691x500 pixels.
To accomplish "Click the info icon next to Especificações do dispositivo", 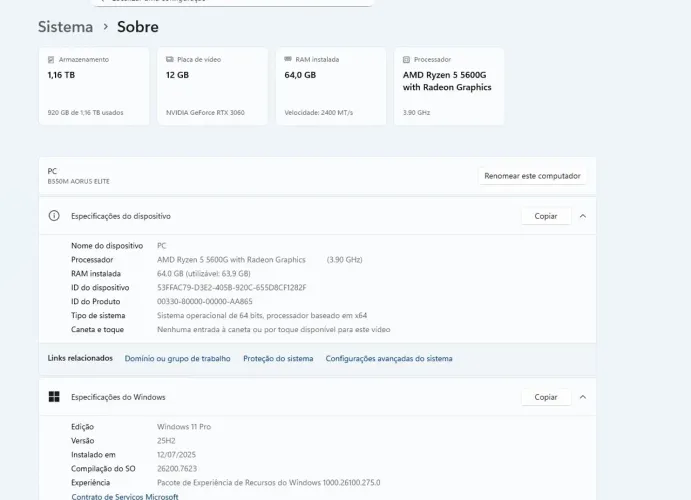I will pos(55,216).
